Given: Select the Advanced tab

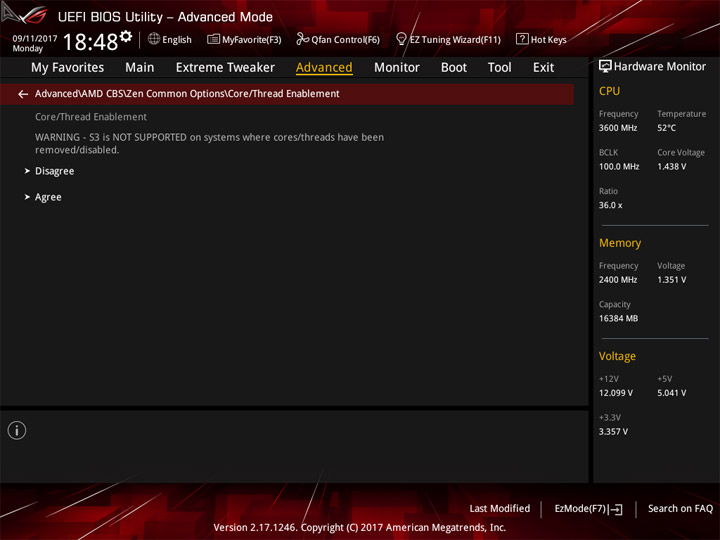Looking at the screenshot, I should tap(324, 68).
